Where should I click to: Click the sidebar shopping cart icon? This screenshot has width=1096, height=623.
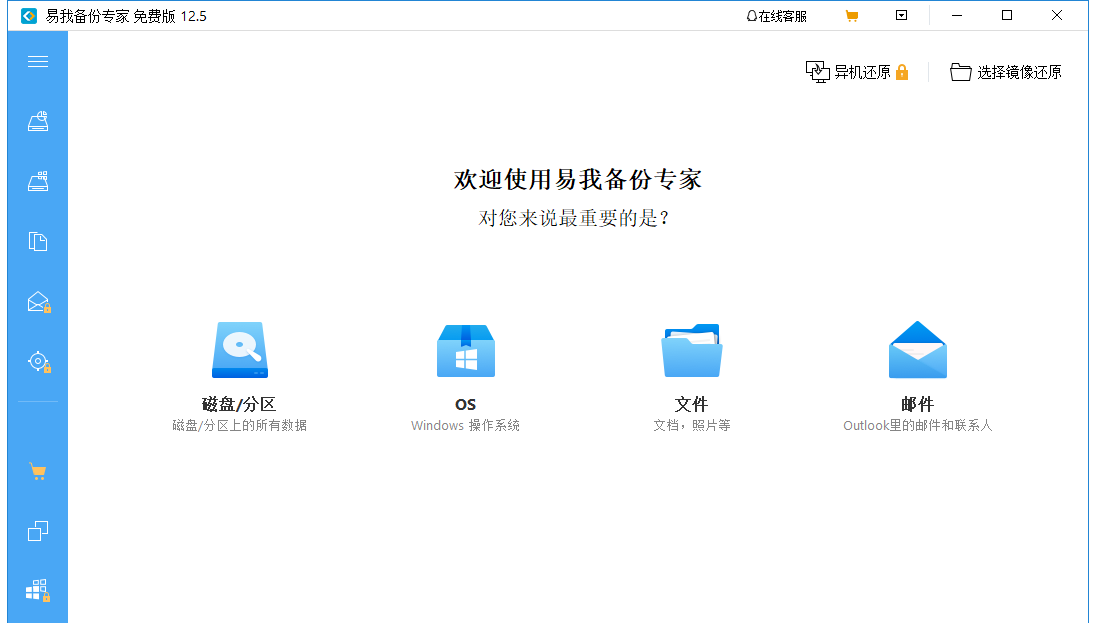pos(38,471)
